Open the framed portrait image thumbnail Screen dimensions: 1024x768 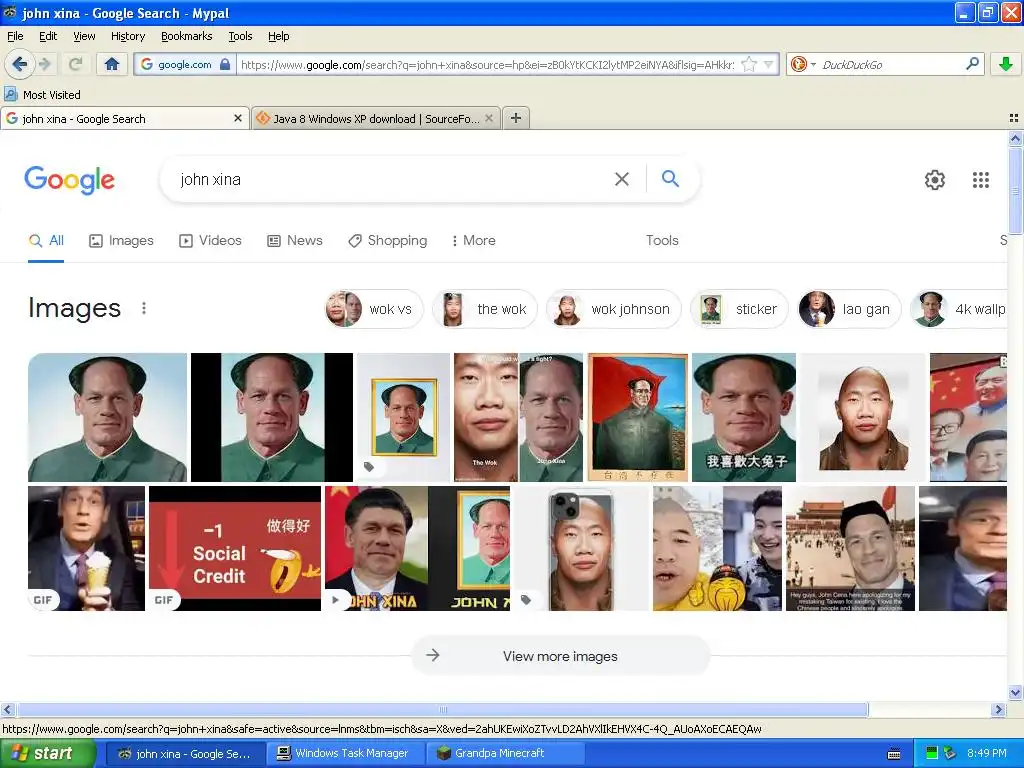pos(403,417)
